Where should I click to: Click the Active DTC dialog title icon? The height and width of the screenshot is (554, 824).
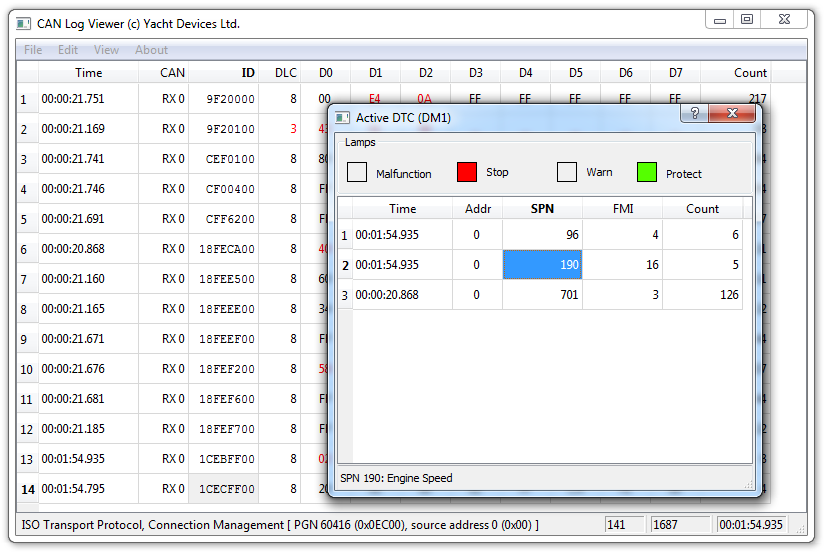coord(342,117)
